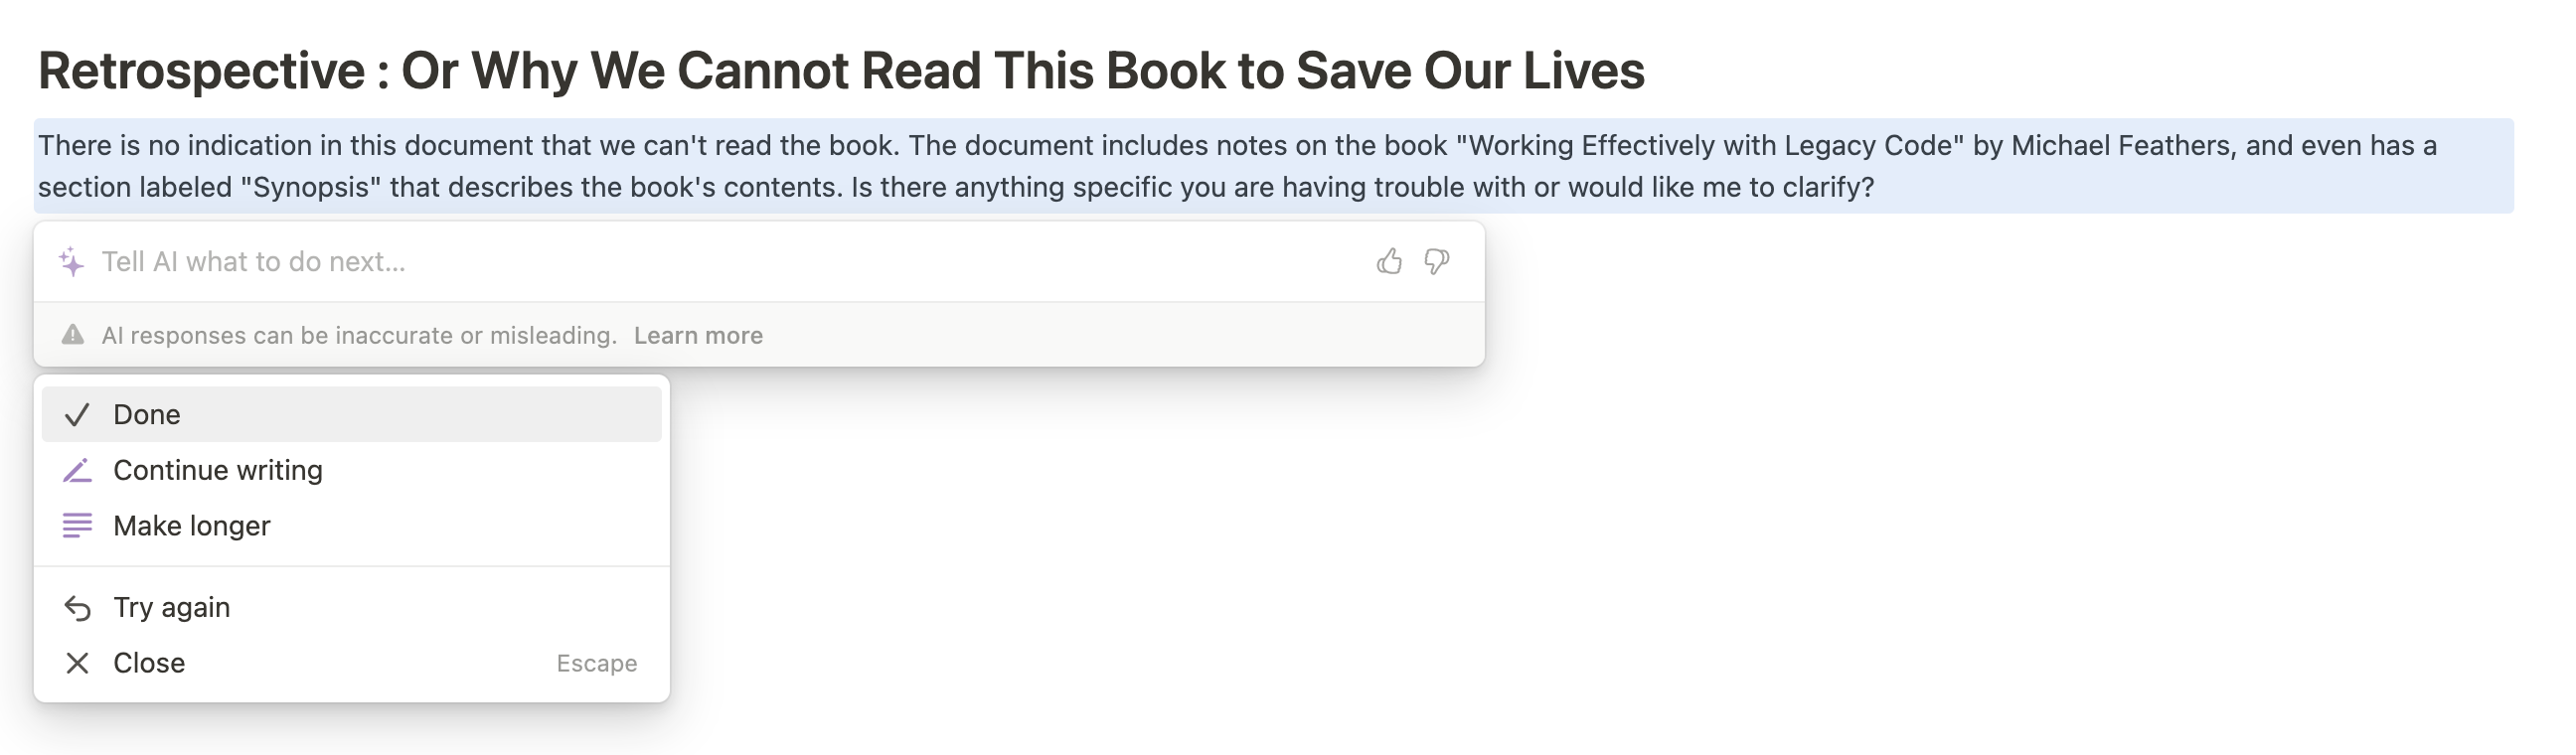Click the X icon next to Close
This screenshot has width=2576, height=755.
click(x=76, y=662)
